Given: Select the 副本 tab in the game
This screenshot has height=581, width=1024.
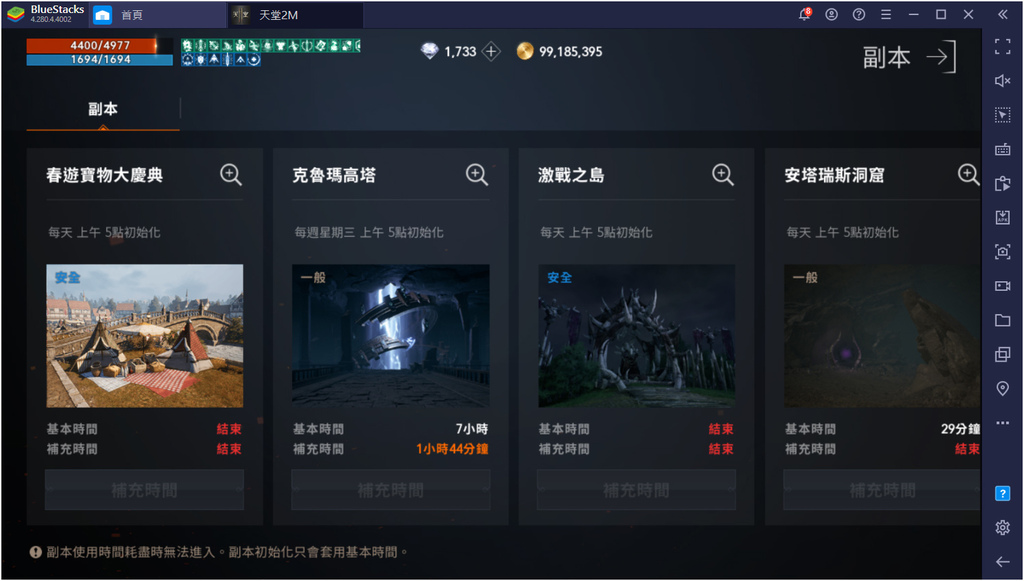Looking at the screenshot, I should point(103,109).
